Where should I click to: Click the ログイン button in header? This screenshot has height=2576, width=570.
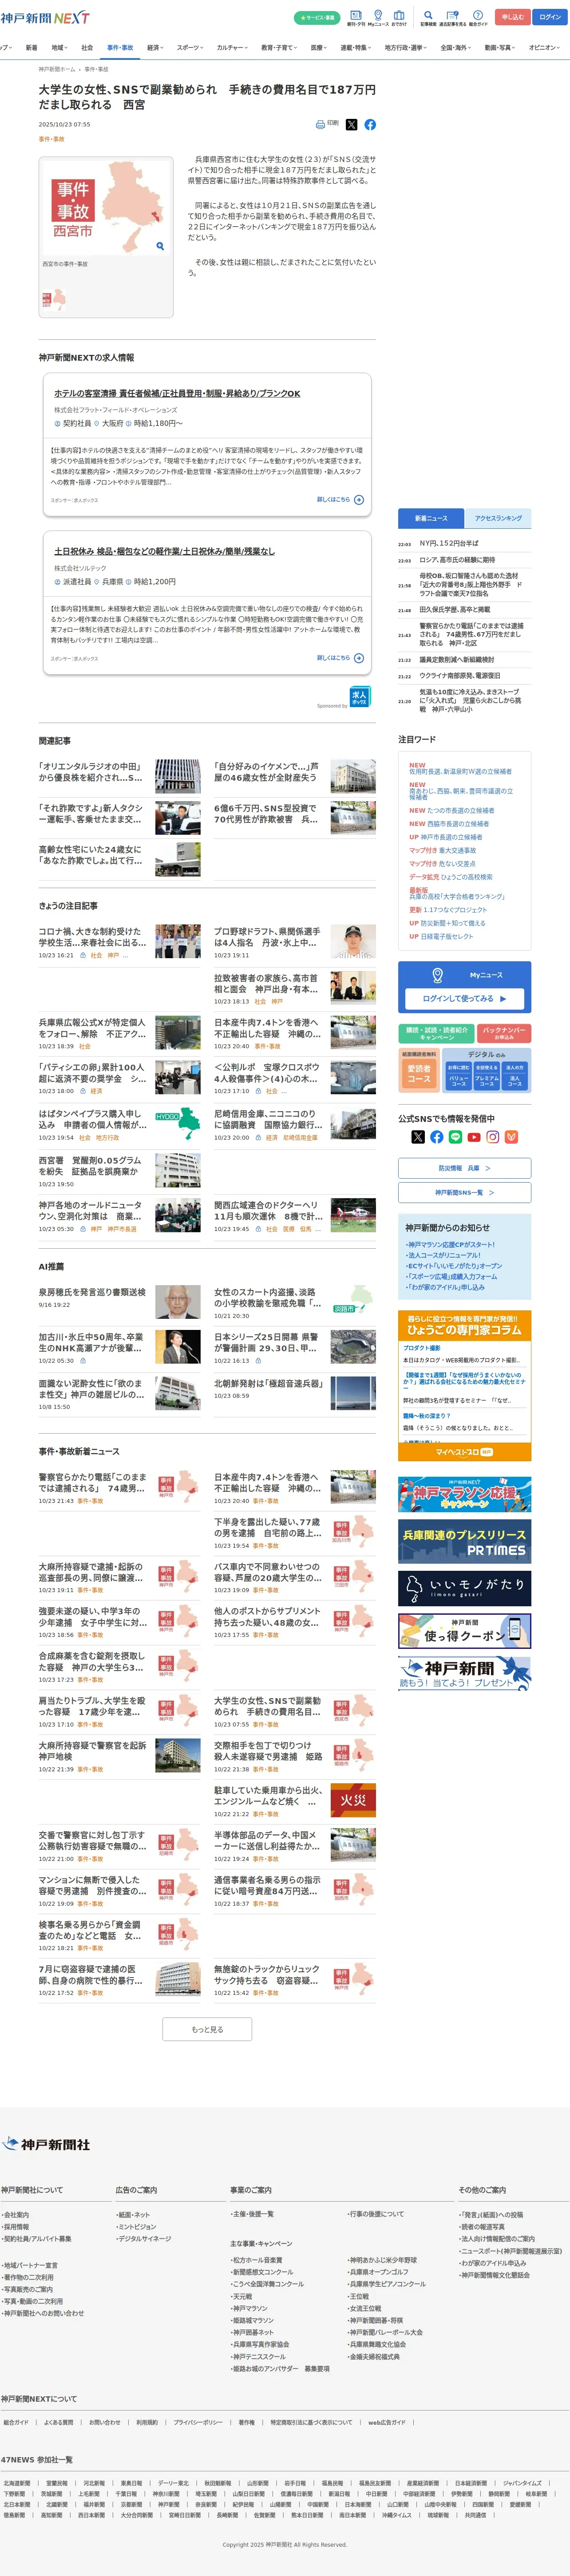click(x=550, y=17)
